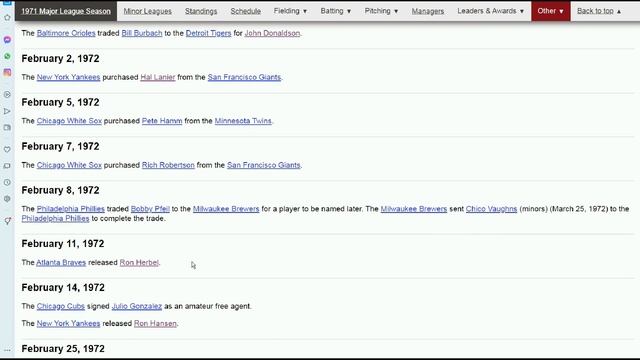Open John Donaldson player link
The width and height of the screenshot is (640, 360).
pyautogui.click(x=272, y=33)
